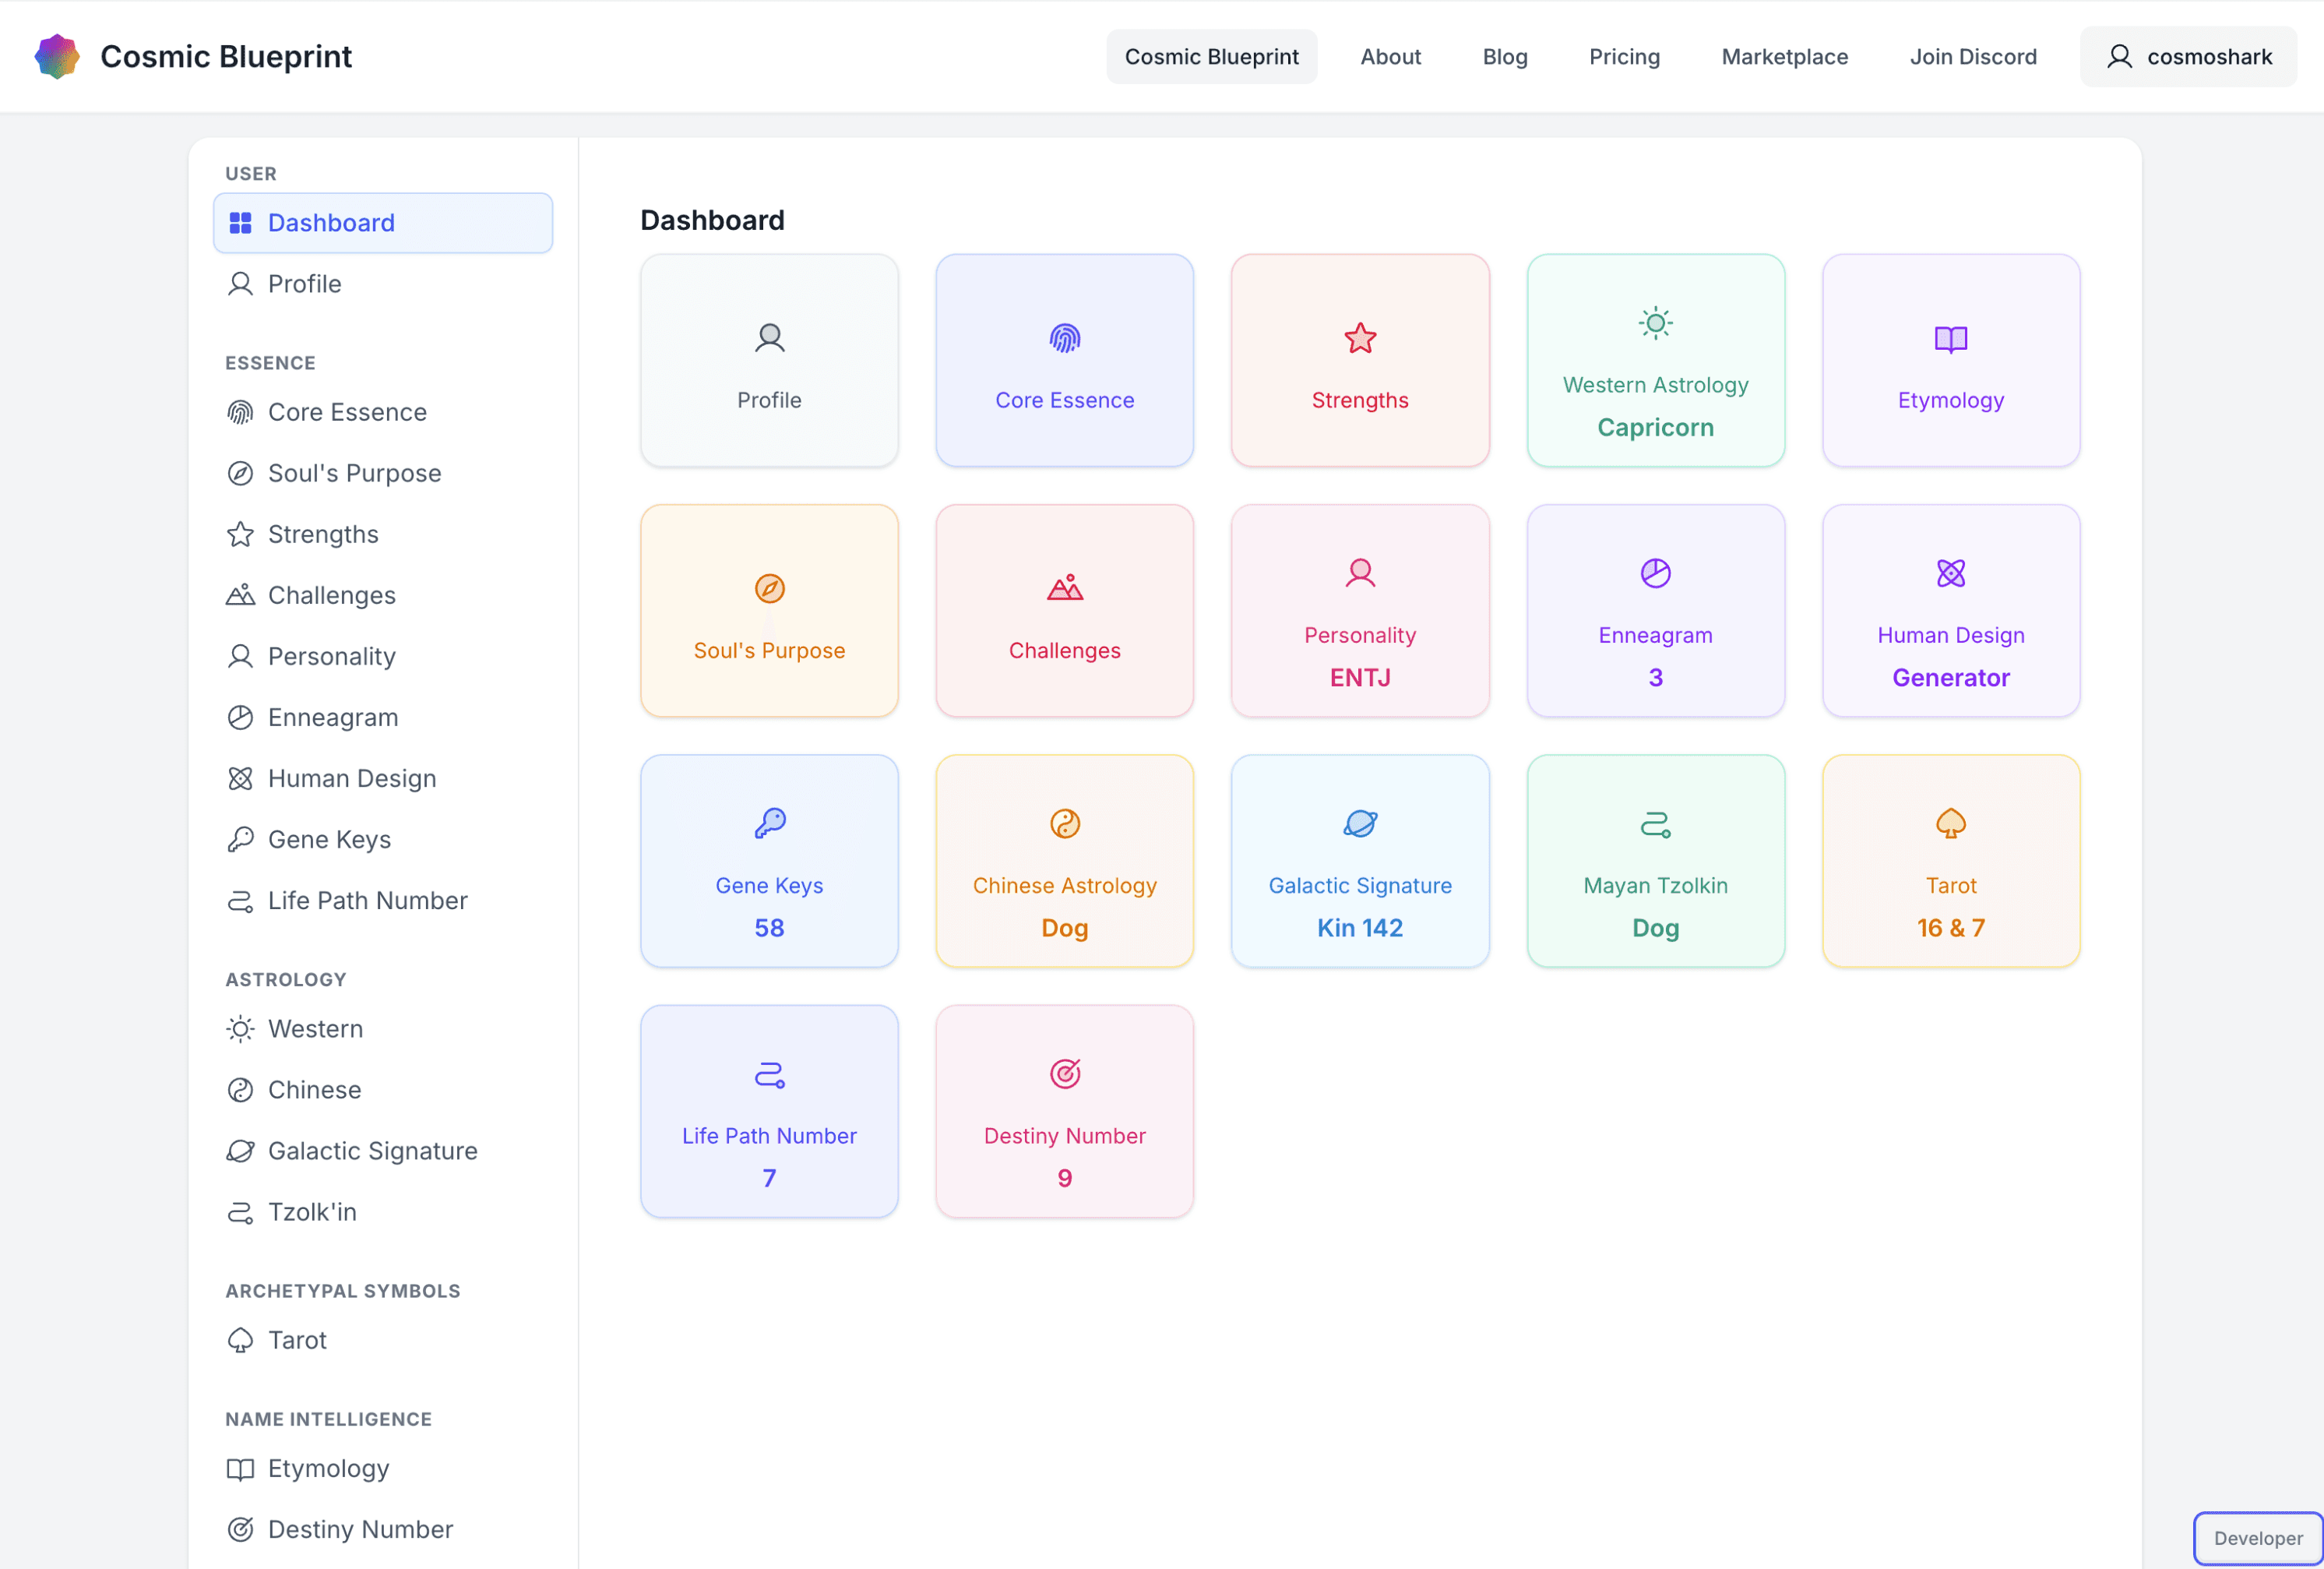Image resolution: width=2324 pixels, height=1569 pixels.
Task: Open the cosmoshark user account menu
Action: point(2188,57)
